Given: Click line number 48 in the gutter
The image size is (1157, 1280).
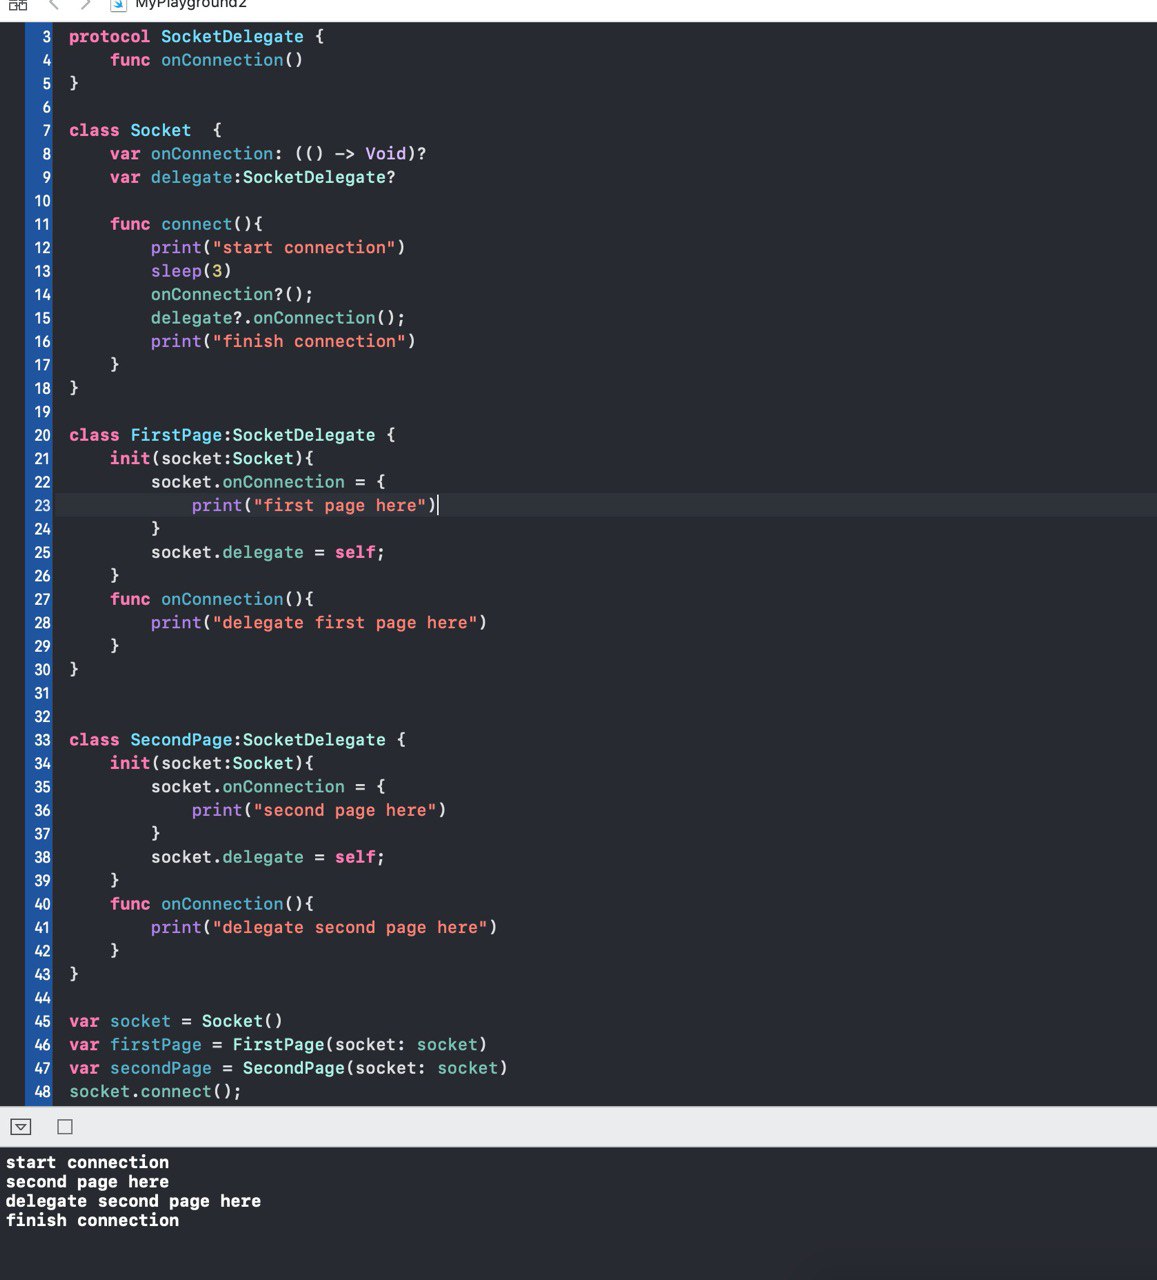Looking at the screenshot, I should 42,1092.
